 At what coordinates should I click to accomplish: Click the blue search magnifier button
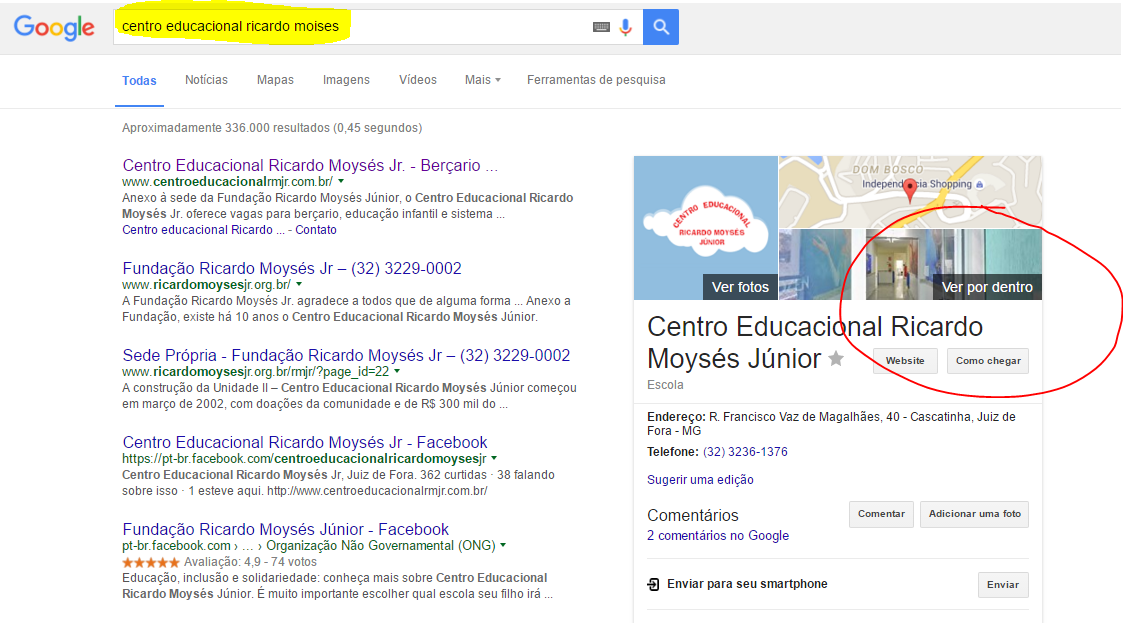pyautogui.click(x=660, y=27)
